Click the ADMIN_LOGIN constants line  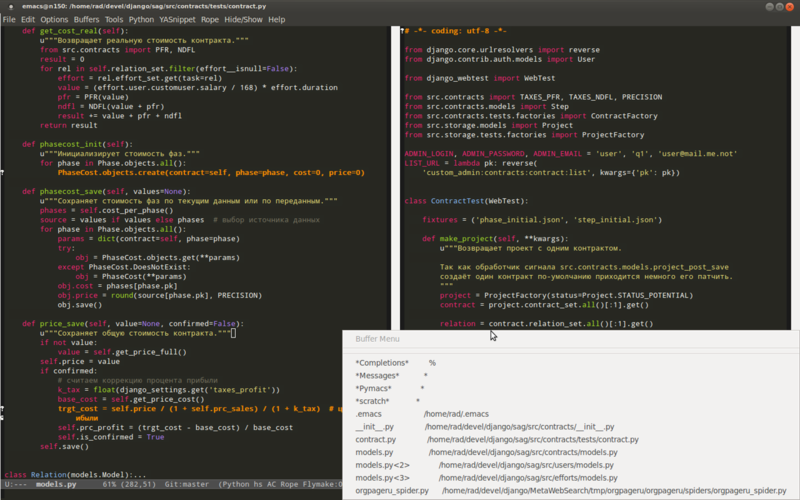coord(570,154)
